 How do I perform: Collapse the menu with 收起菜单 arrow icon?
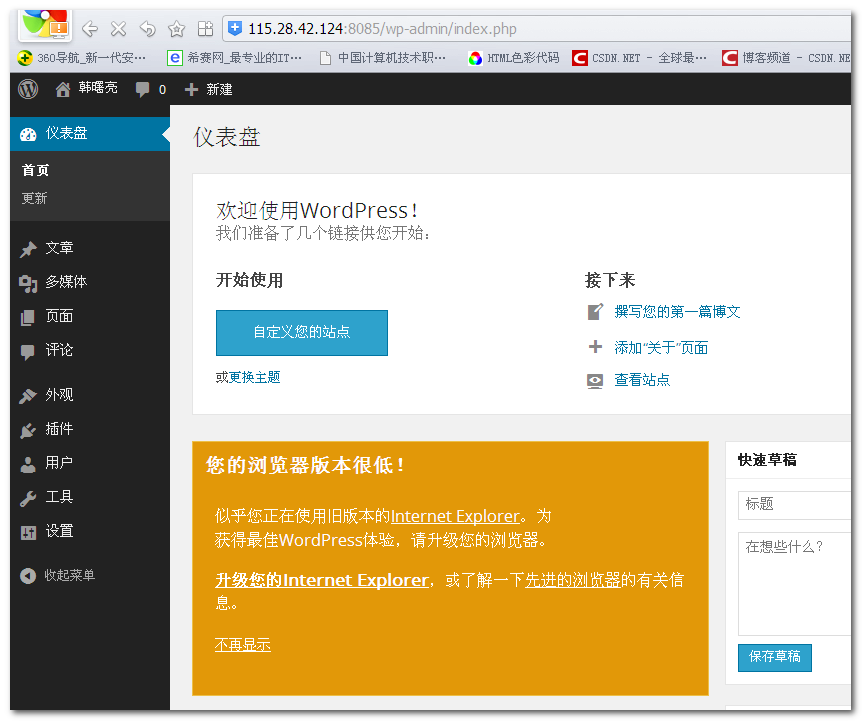coord(27,575)
